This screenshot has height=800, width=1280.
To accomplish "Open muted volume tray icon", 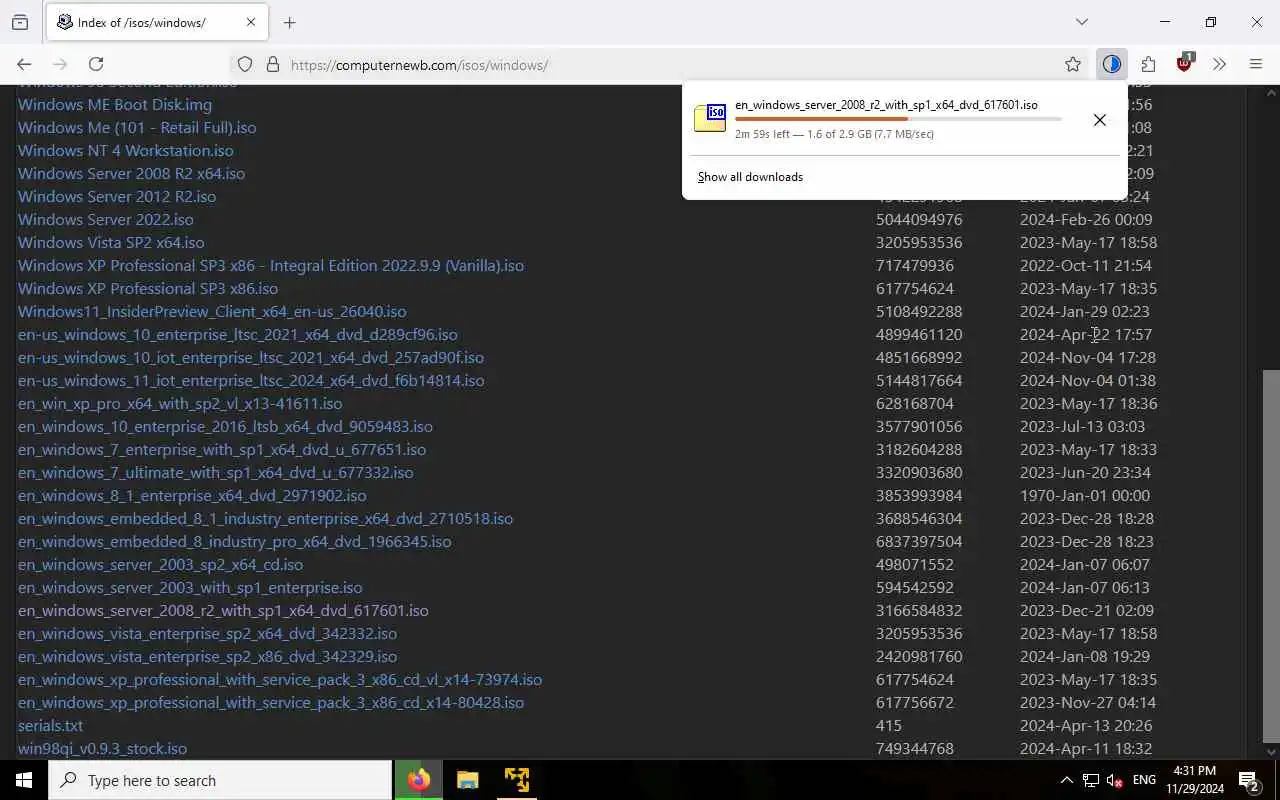I will click(1114, 780).
